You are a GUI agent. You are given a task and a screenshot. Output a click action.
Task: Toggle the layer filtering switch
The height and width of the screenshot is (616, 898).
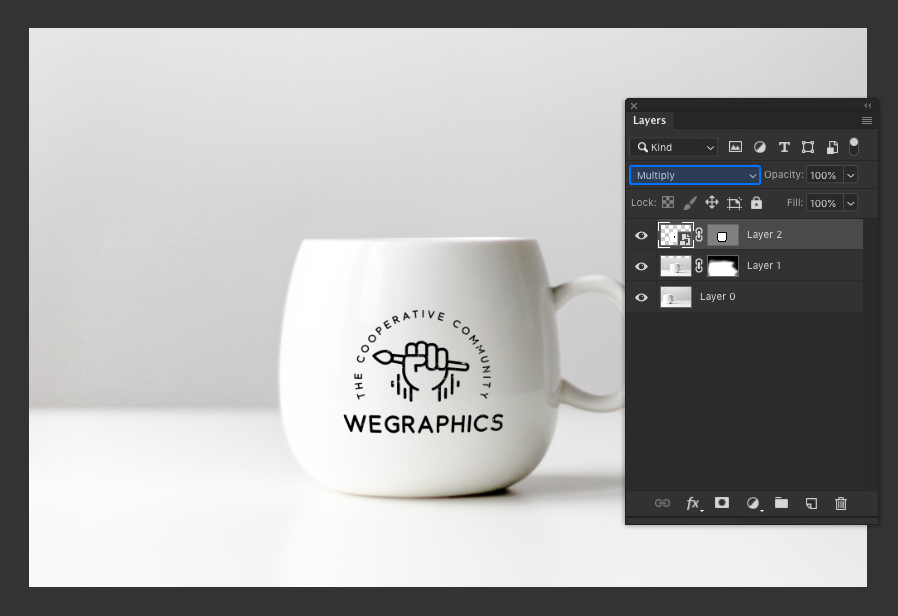click(854, 146)
